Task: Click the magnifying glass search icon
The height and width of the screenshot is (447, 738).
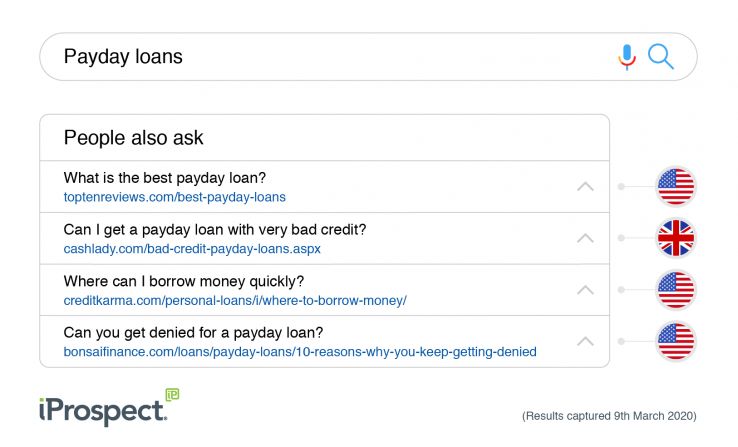Action: [661, 56]
